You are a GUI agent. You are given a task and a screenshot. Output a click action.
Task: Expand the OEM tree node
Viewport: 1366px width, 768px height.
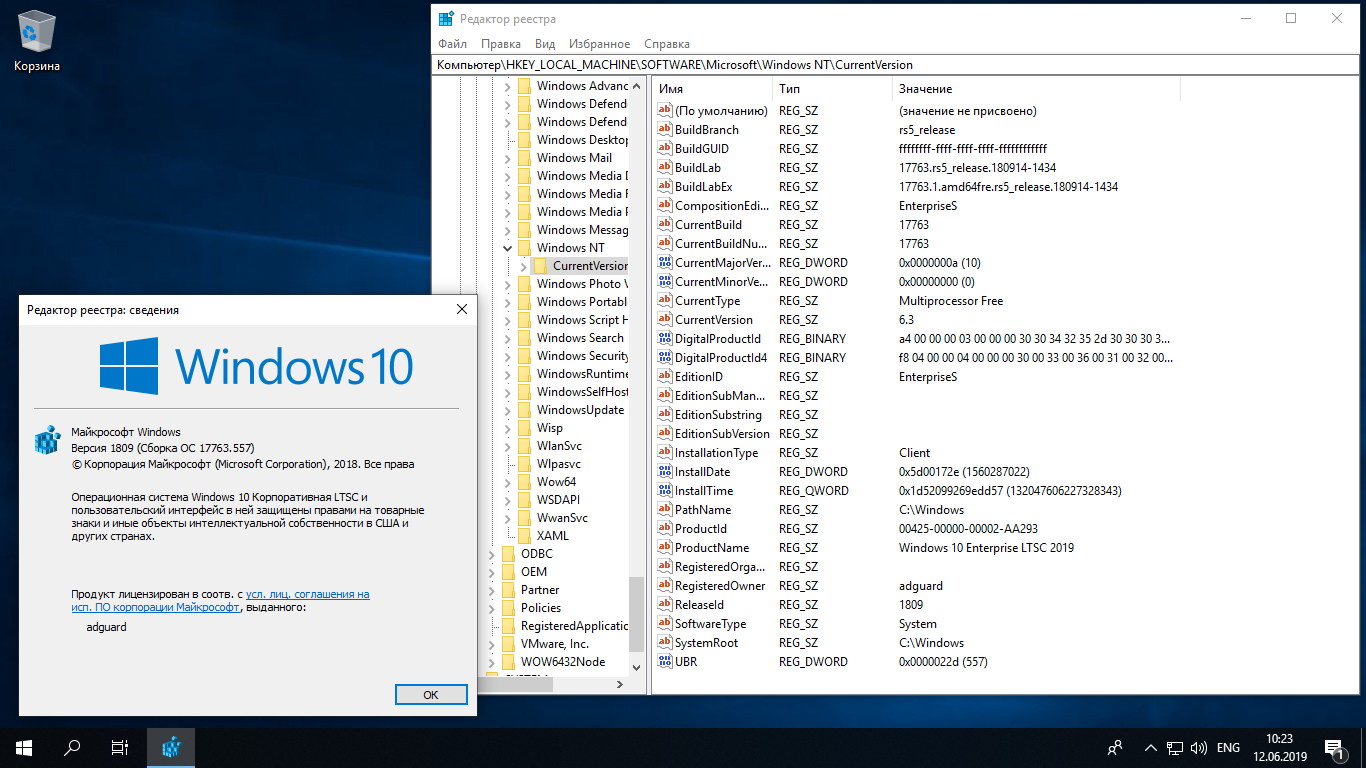[491, 572]
